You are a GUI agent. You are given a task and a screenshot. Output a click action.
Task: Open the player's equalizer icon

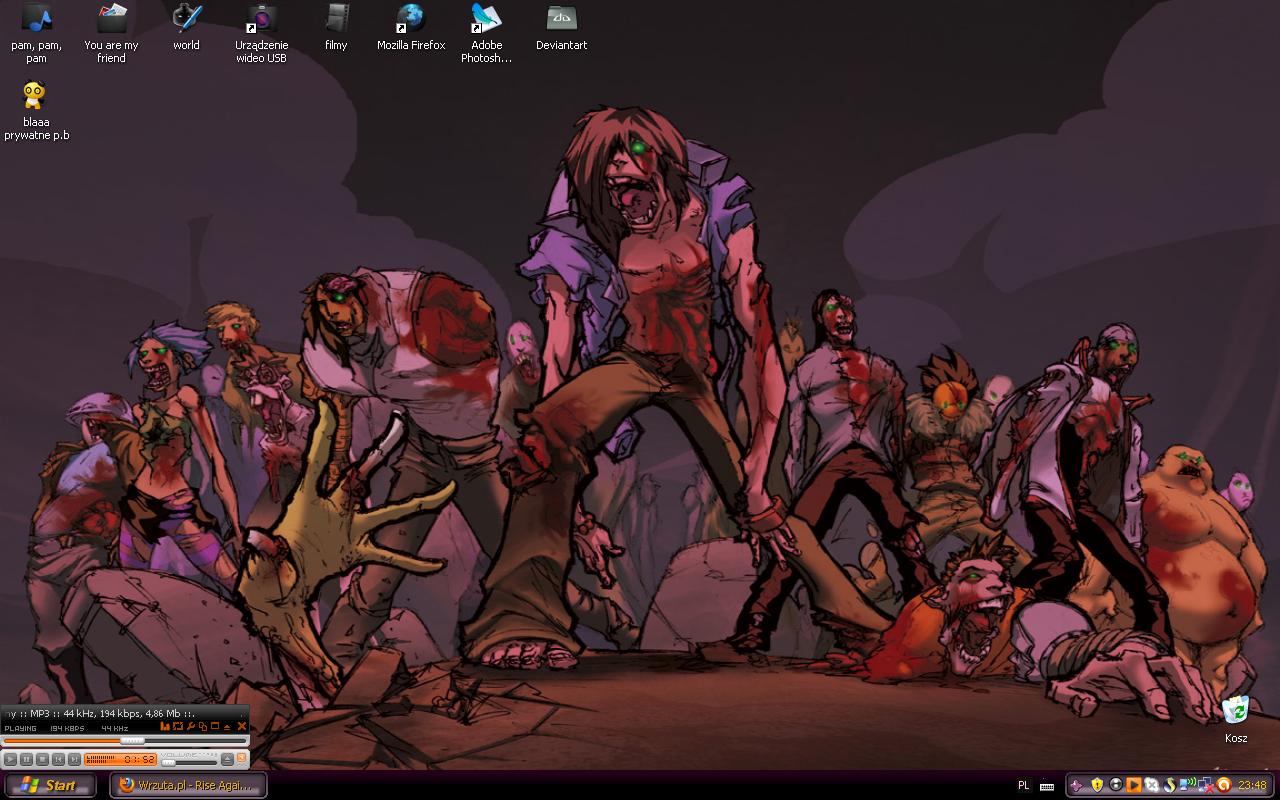click(165, 726)
